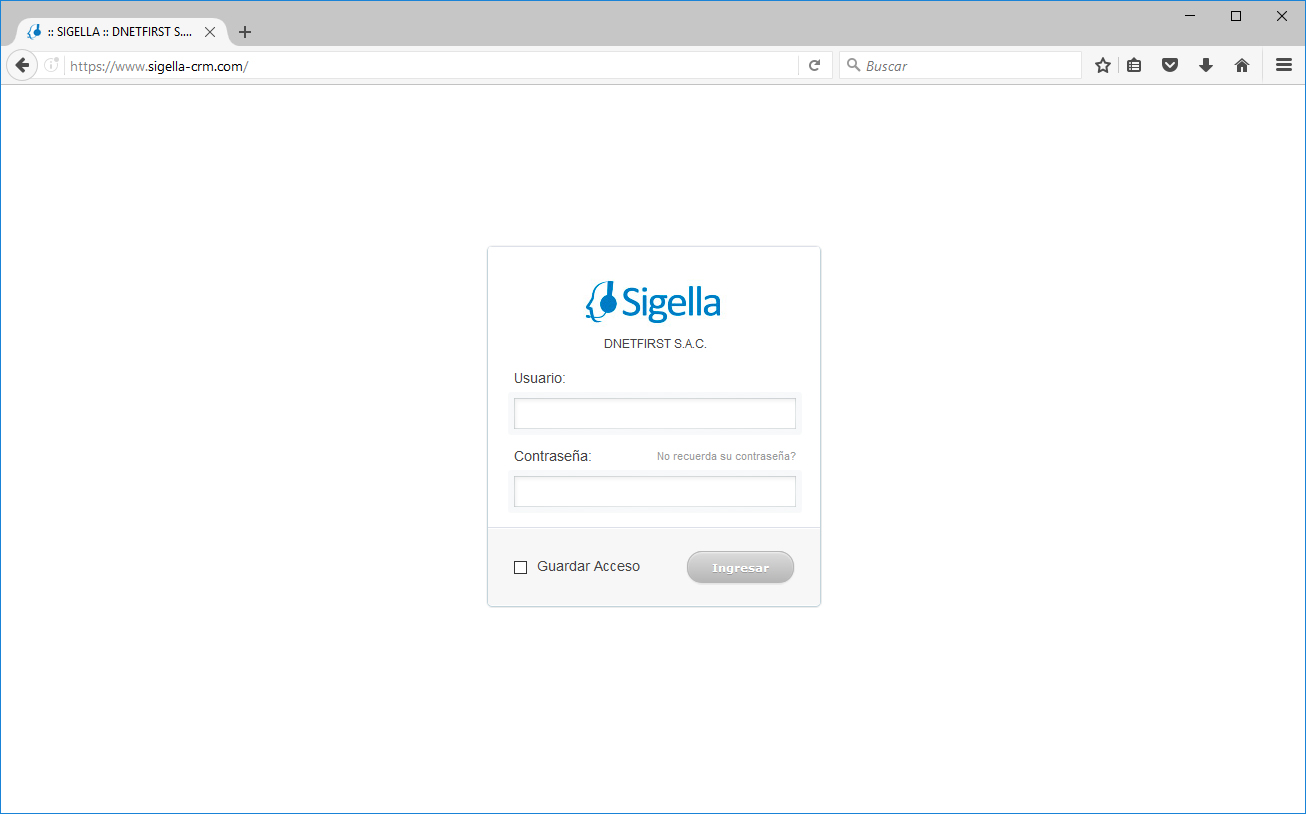Open site information icon in address bar
This screenshot has height=814, width=1306.
pyautogui.click(x=51, y=65)
